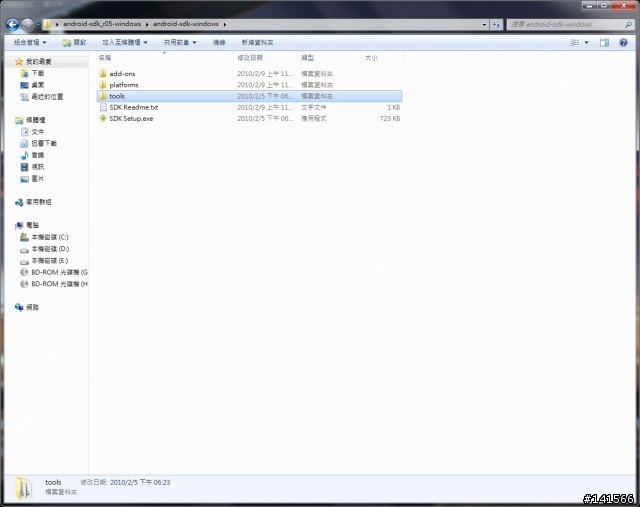Click the Homegroup icon in sidebar
The width and height of the screenshot is (640, 507).
click(x=19, y=202)
